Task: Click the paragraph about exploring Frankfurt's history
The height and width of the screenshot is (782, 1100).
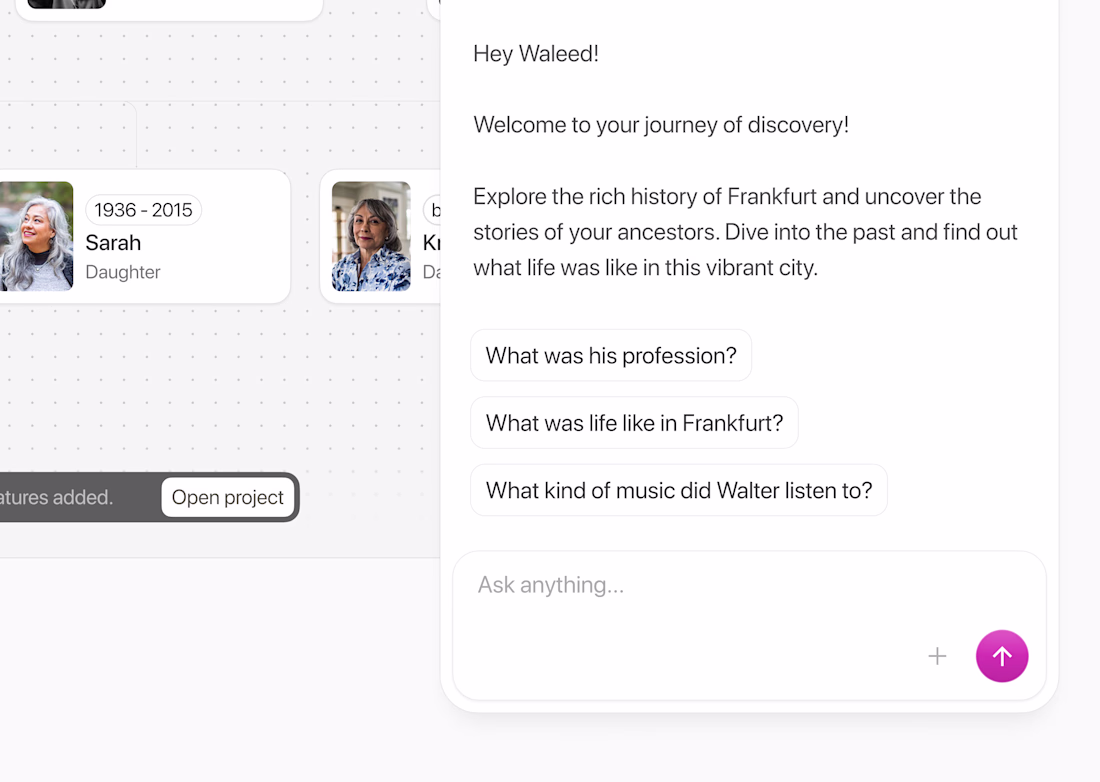Action: 745,232
